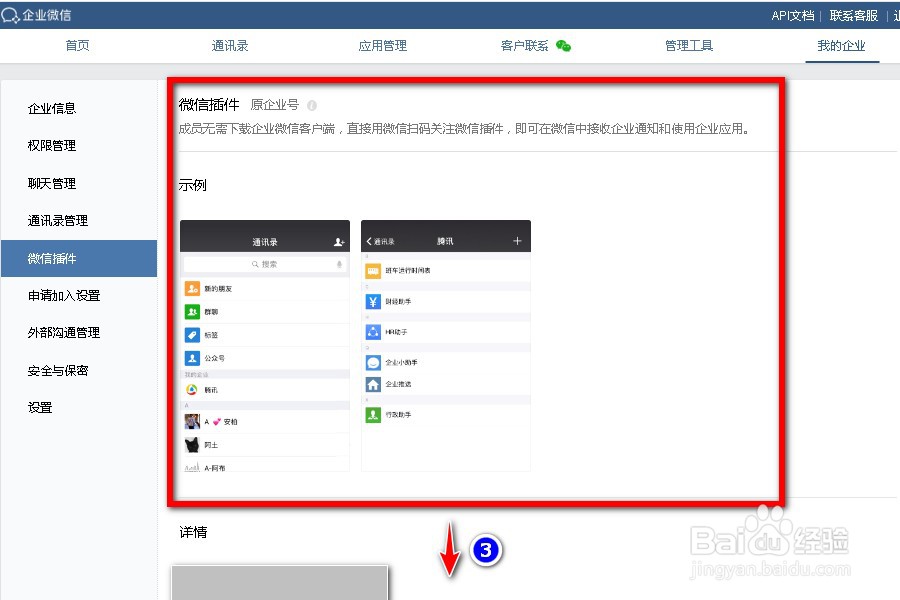Click the 腾讯 example phone screenshot
900x600 pixels.
click(x=445, y=346)
